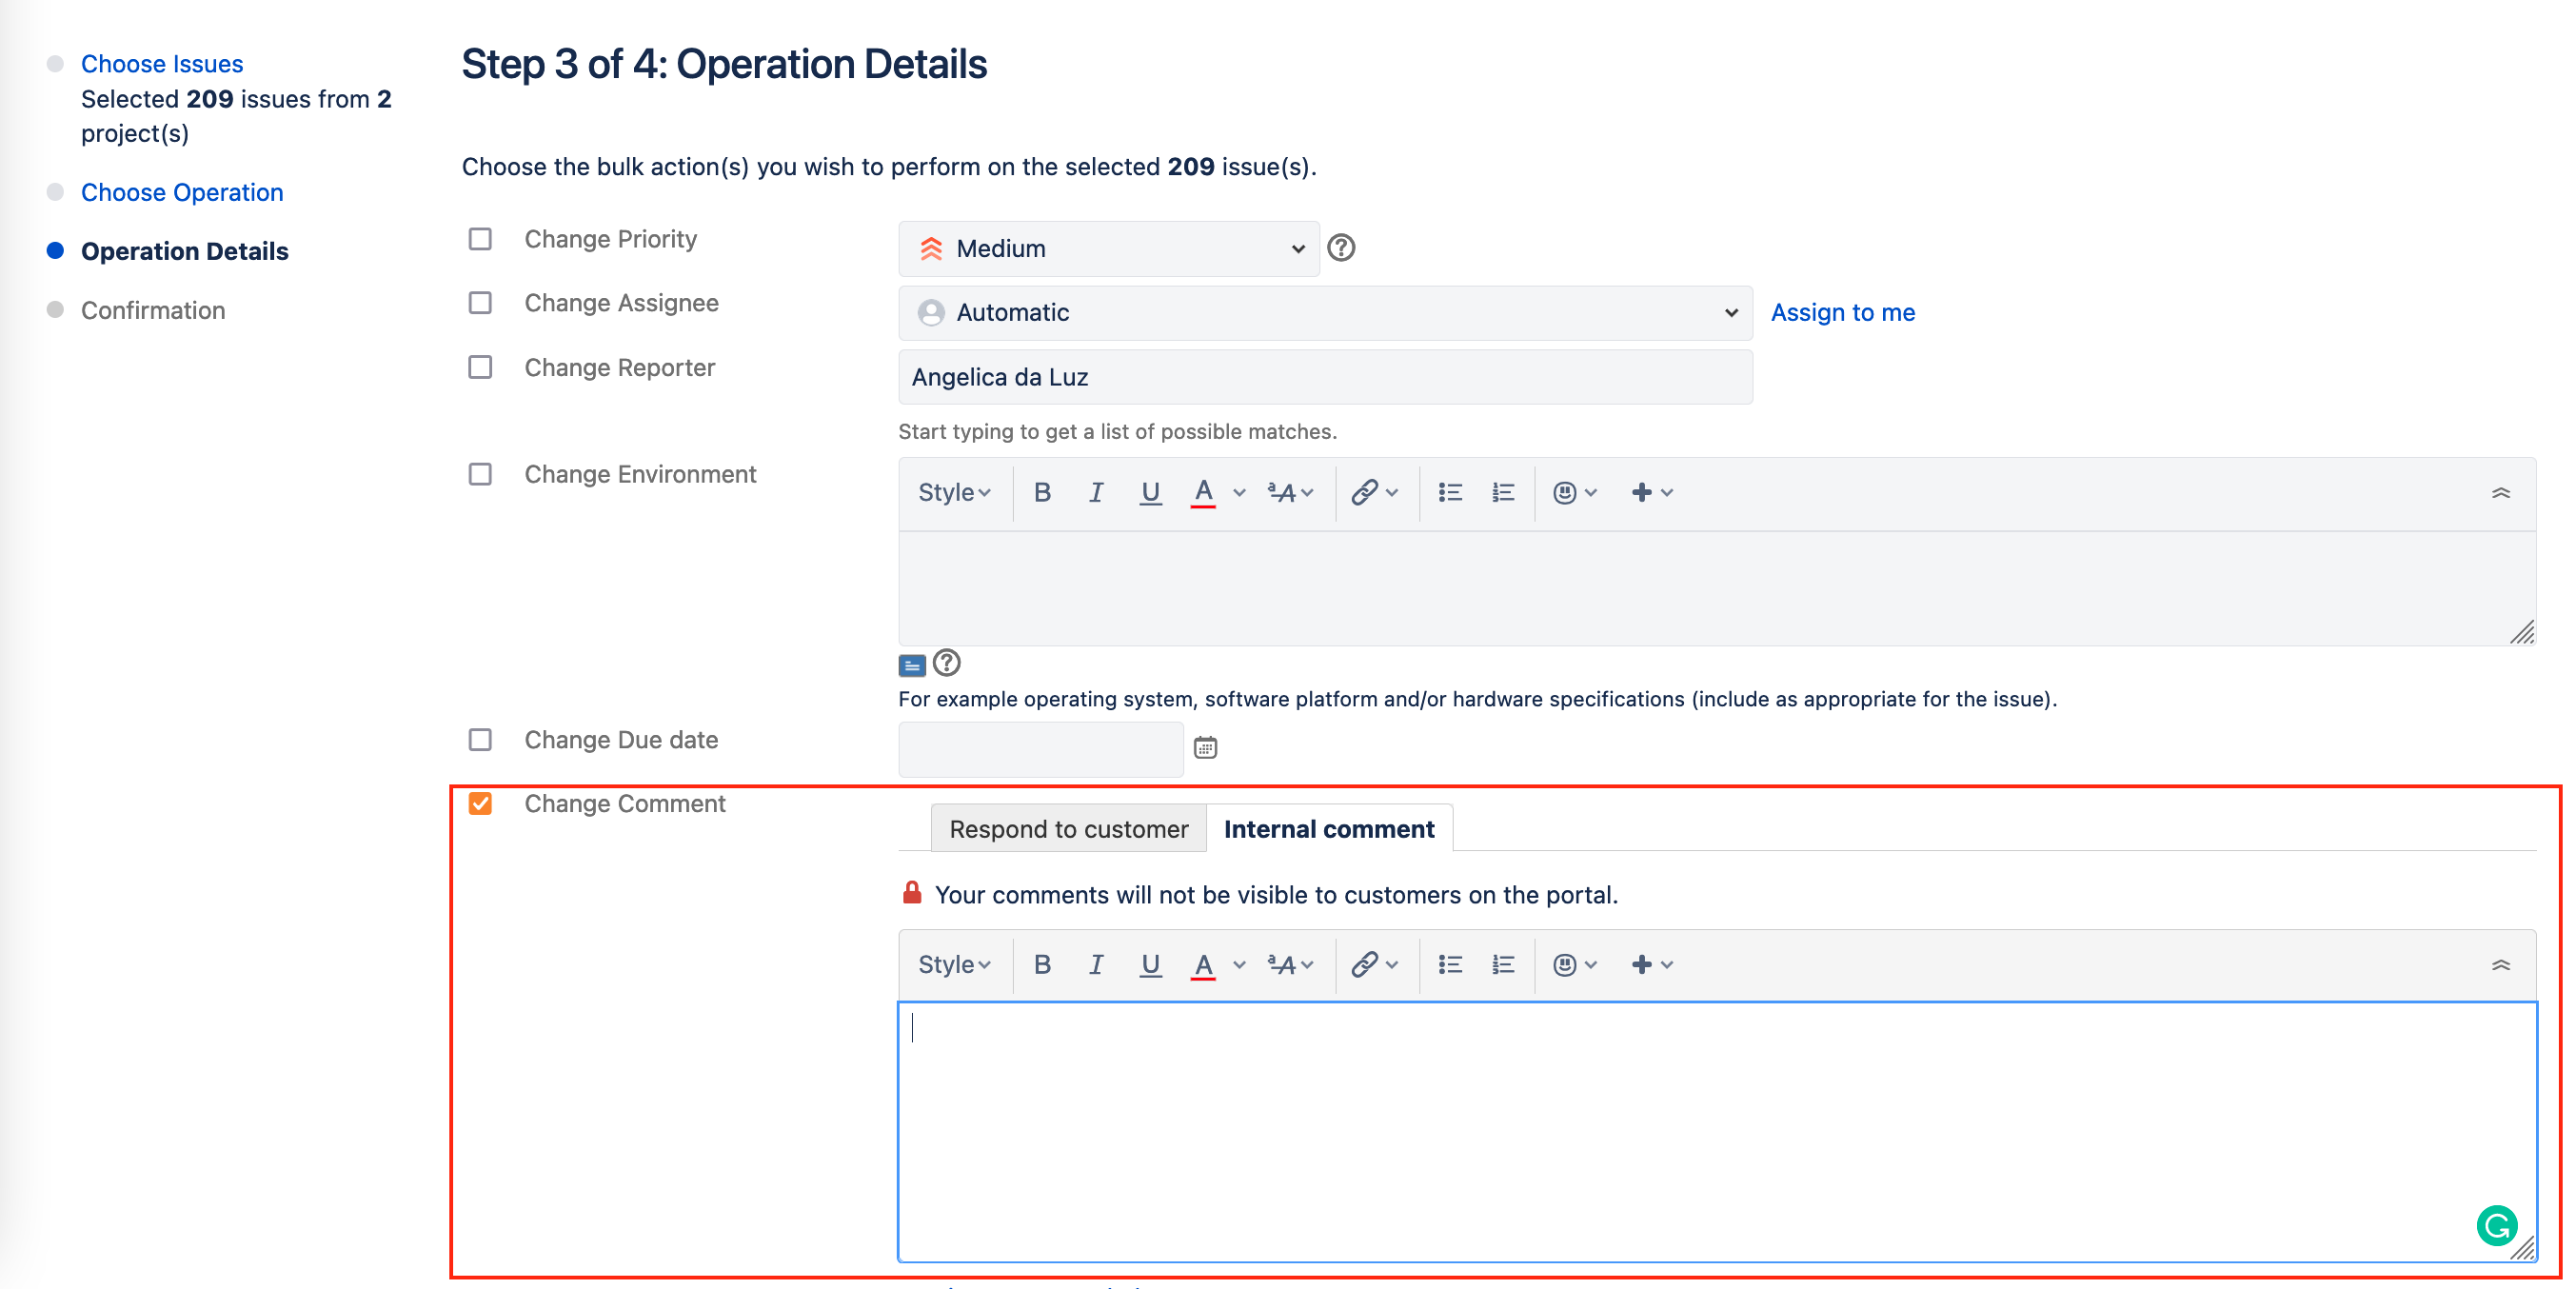Click the Assign to me link
2576x1289 pixels.
pos(1843,312)
